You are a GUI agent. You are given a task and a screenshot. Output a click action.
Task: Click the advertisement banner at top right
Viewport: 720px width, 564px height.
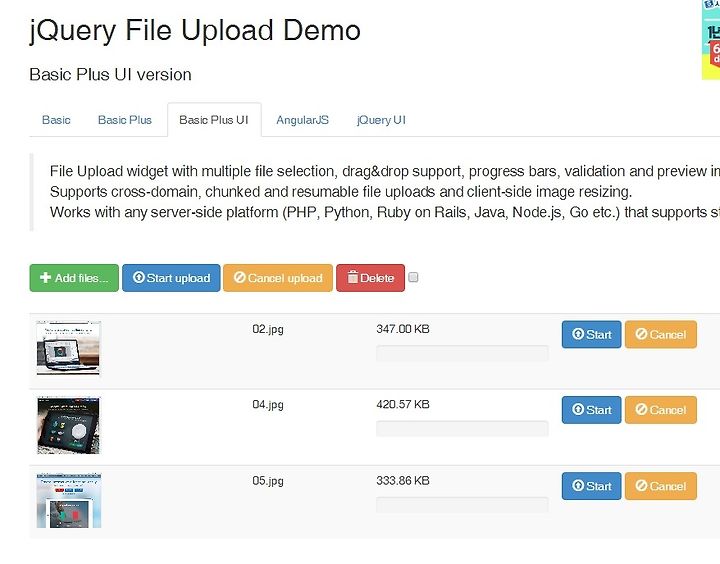[x=711, y=40]
